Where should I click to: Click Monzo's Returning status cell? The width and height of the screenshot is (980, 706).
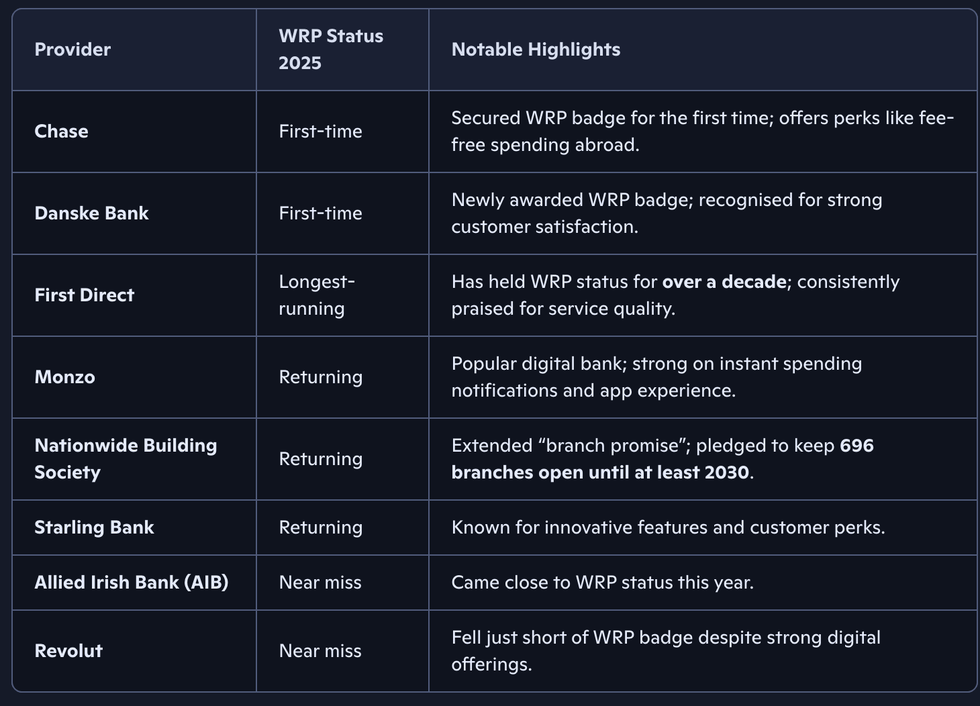[x=320, y=377]
